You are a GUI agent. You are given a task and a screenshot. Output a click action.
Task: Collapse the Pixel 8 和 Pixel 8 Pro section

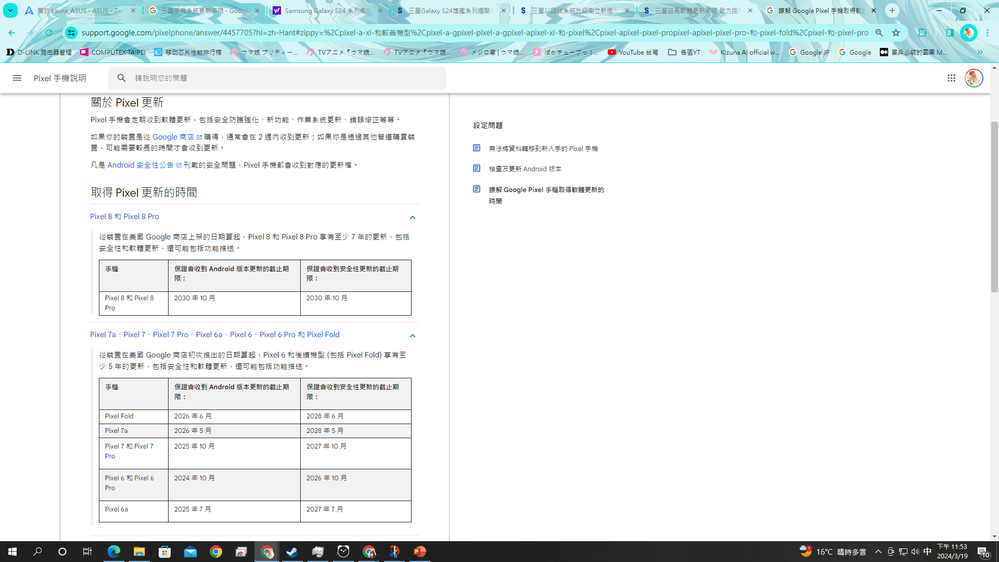click(x=412, y=217)
